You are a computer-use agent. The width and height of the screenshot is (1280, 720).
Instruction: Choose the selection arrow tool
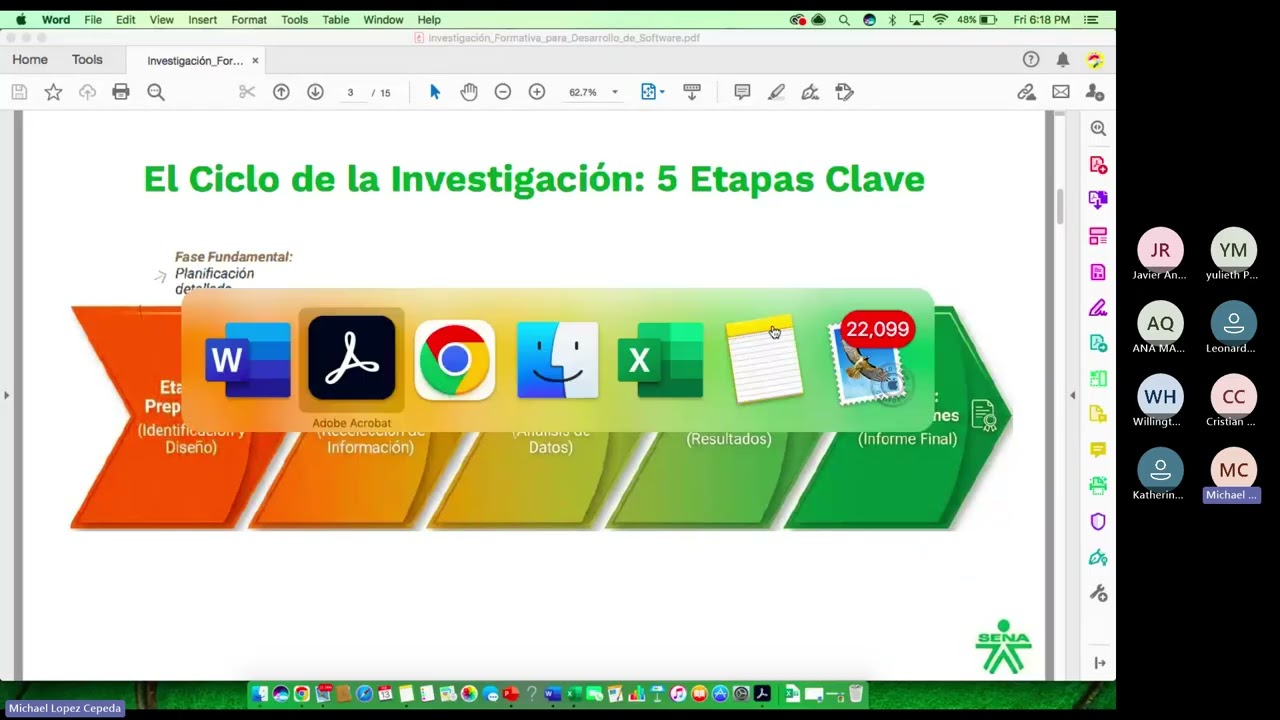click(x=435, y=92)
